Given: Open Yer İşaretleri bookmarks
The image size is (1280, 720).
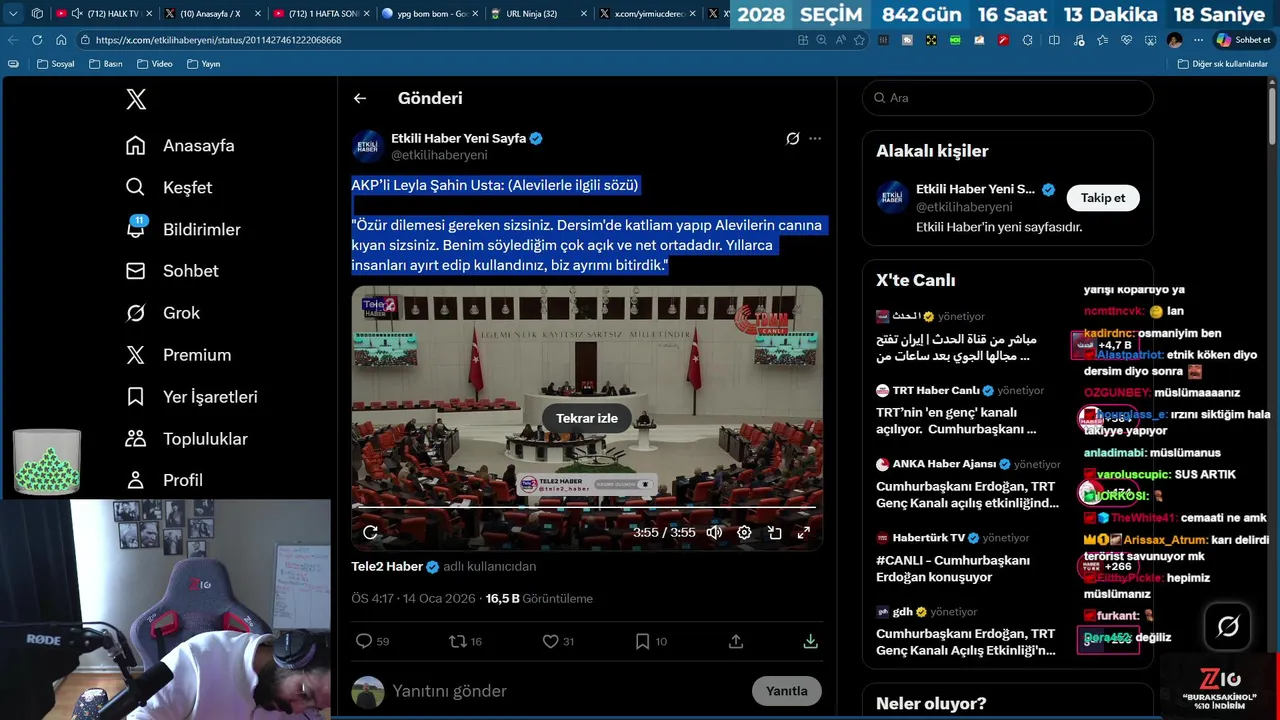Looking at the screenshot, I should tap(191, 397).
